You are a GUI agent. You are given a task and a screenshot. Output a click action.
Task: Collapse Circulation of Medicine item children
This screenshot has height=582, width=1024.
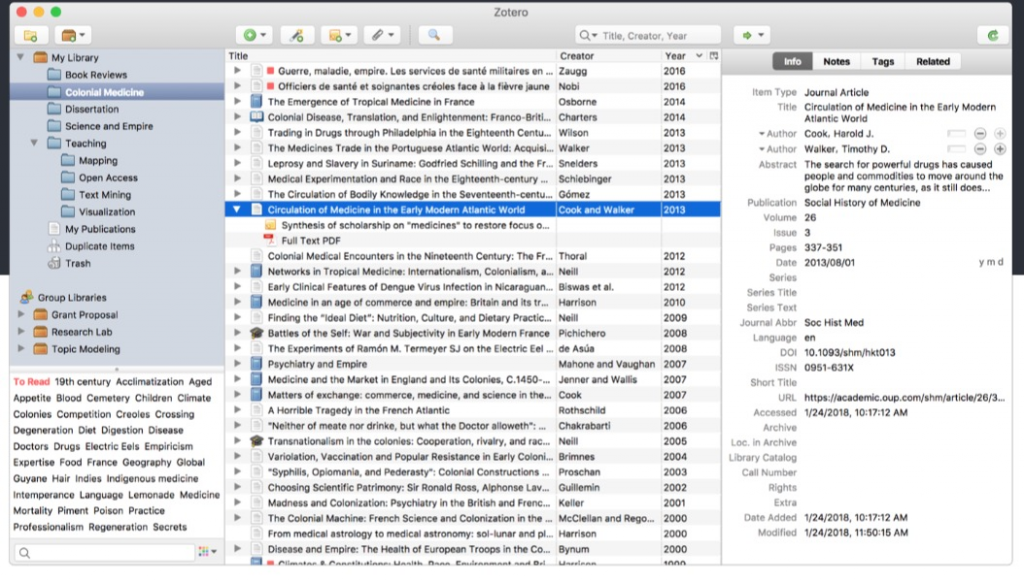(237, 210)
